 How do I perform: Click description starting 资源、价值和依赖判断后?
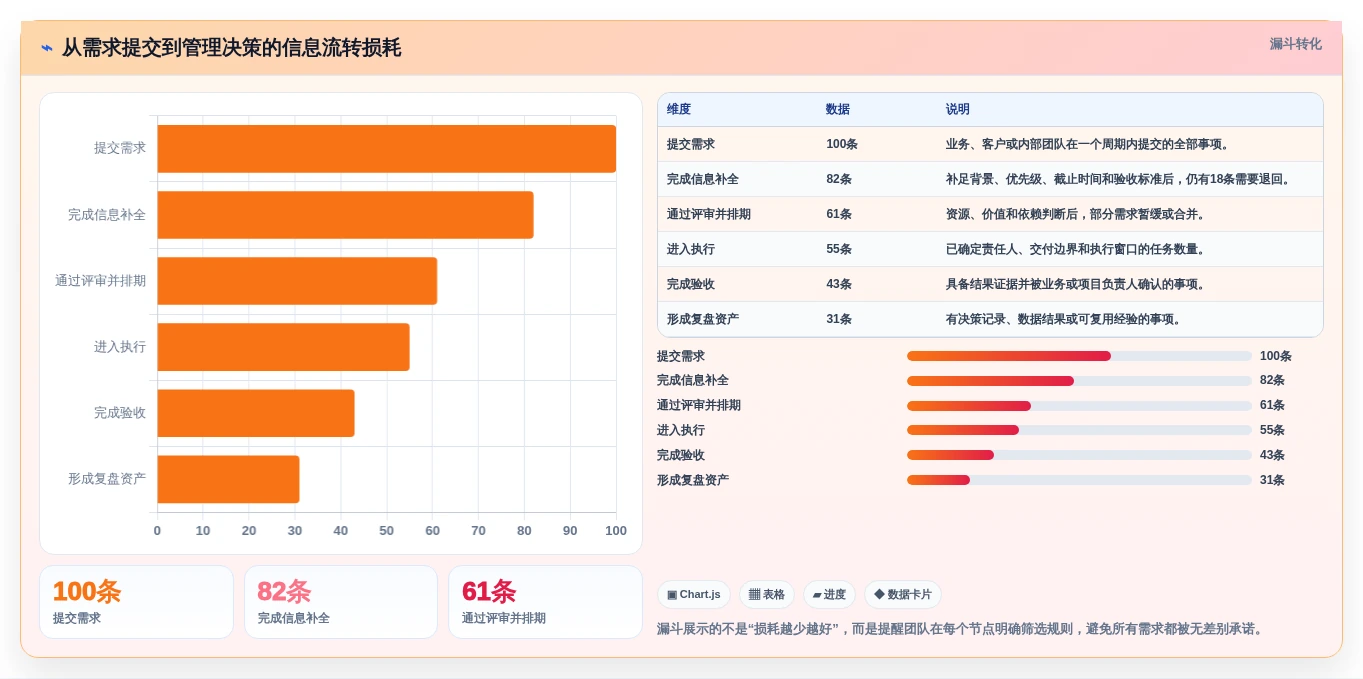tap(1078, 214)
